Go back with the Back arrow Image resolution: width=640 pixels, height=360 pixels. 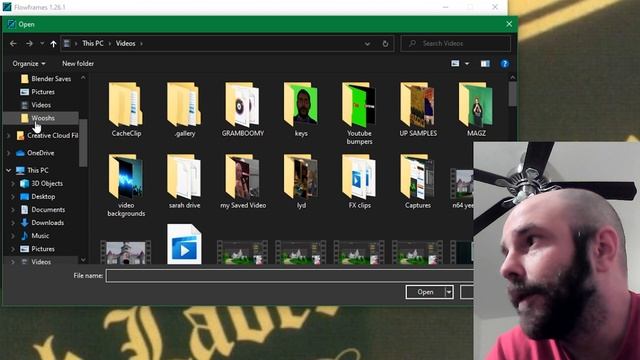pyautogui.click(x=13, y=43)
